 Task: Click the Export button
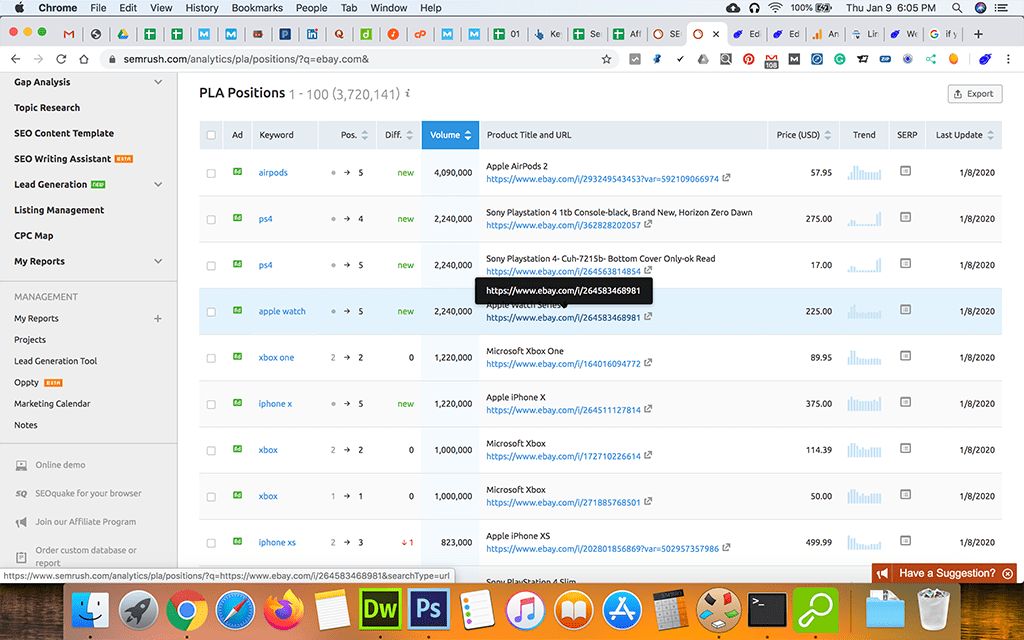coord(974,93)
